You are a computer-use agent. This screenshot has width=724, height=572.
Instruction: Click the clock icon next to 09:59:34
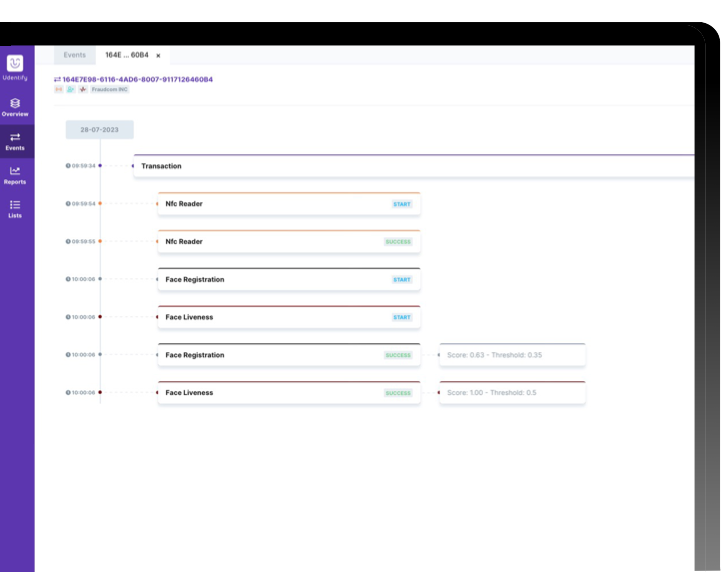tap(68, 165)
